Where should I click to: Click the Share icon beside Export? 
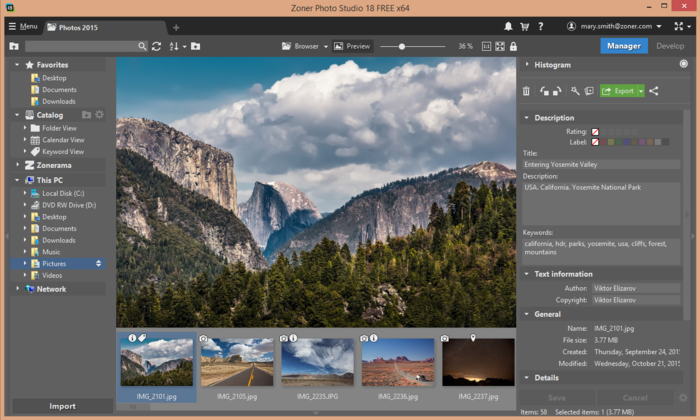(x=654, y=91)
